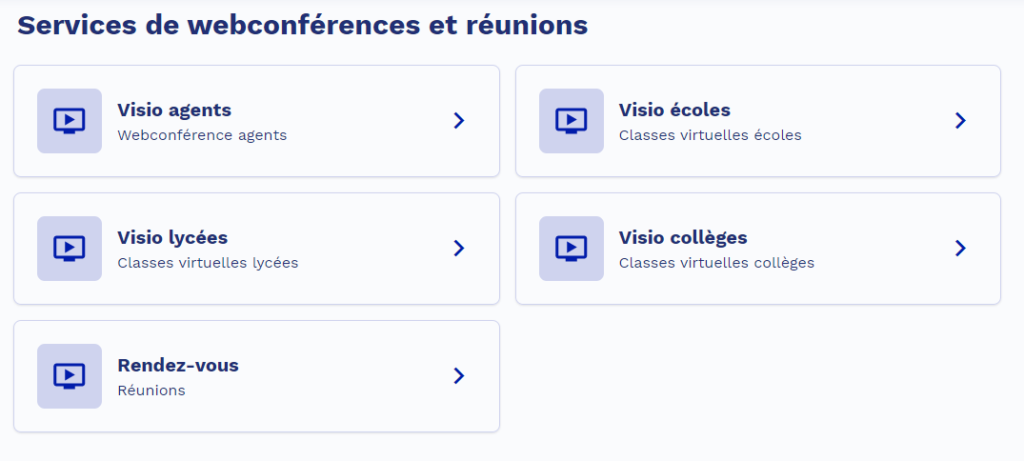Click the Visio lycées screen icon
Screen dimensions: 1024x461
pos(69,249)
